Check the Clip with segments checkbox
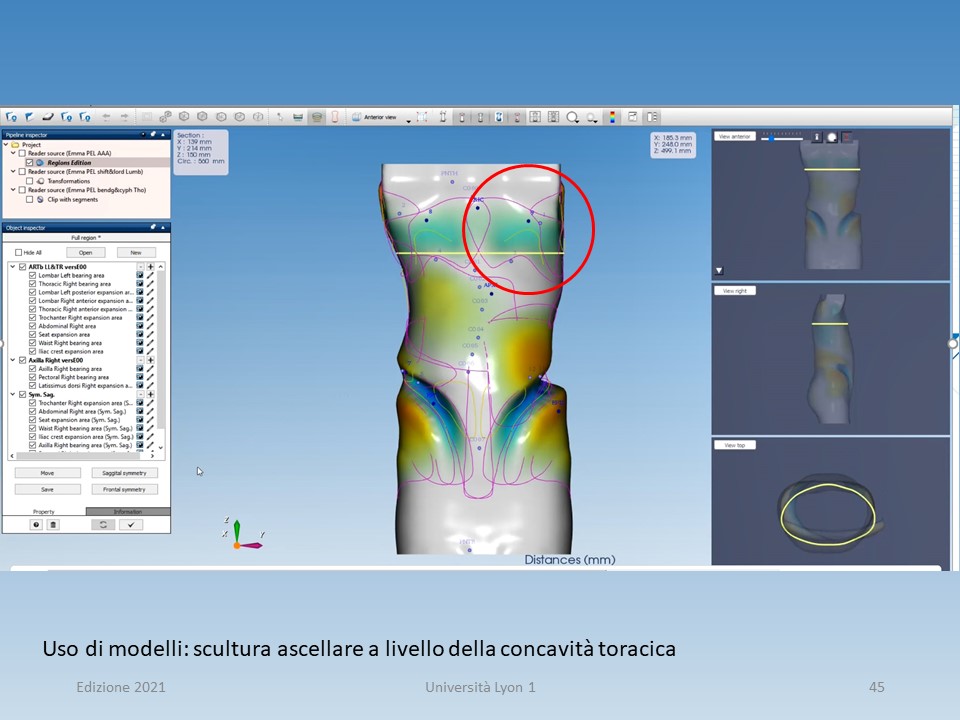 click(29, 200)
